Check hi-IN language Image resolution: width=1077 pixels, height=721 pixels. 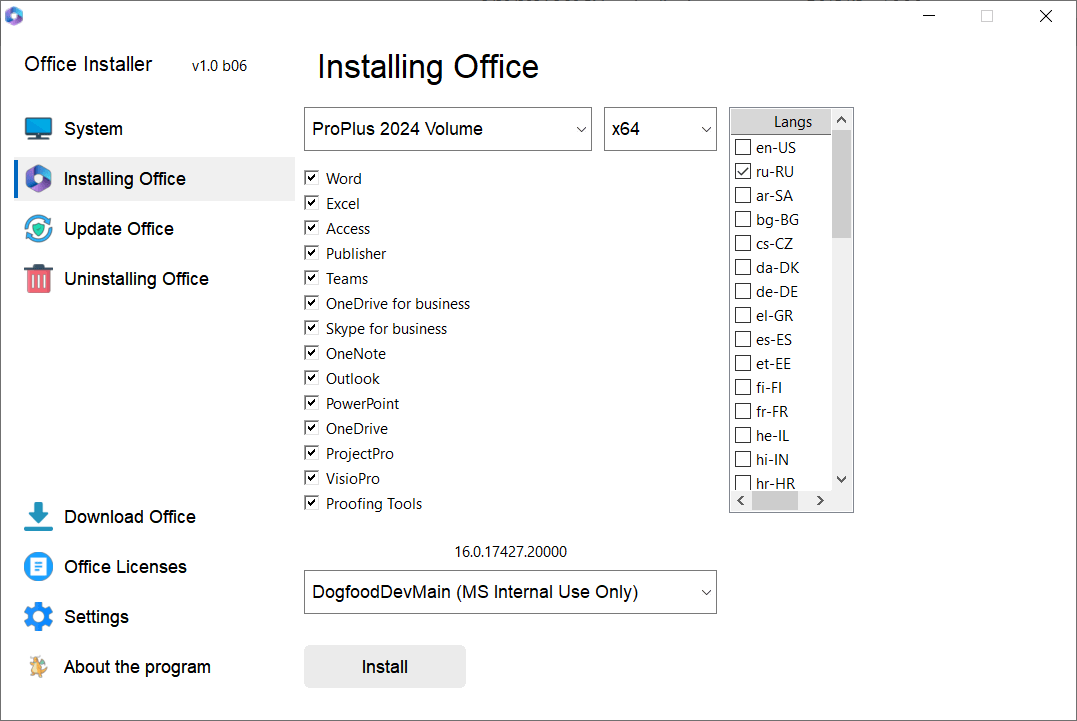click(742, 459)
